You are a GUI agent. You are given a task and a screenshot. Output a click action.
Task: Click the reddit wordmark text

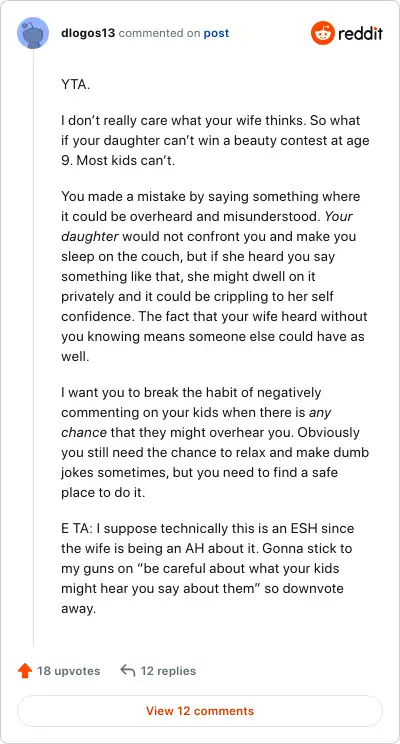coord(361,33)
